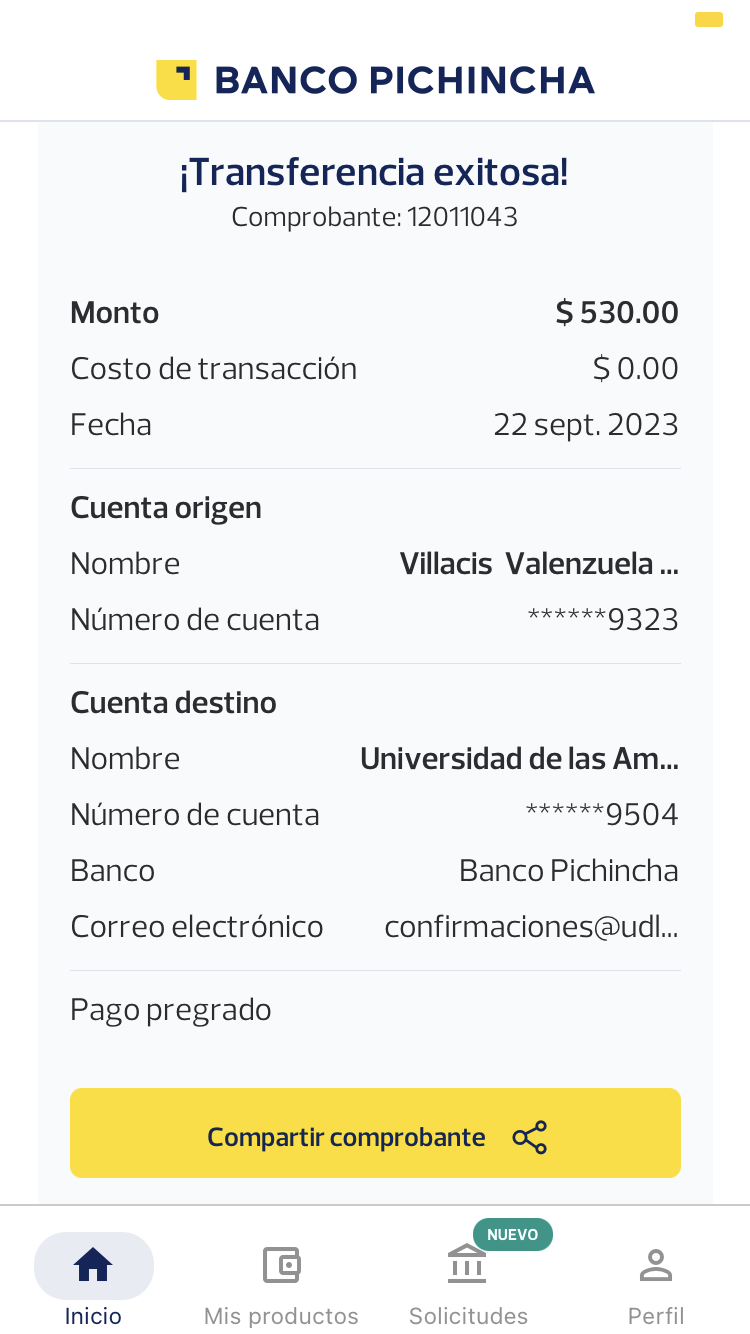Open the Perfil tab label
This screenshot has width=750, height=1334.
point(656,1315)
